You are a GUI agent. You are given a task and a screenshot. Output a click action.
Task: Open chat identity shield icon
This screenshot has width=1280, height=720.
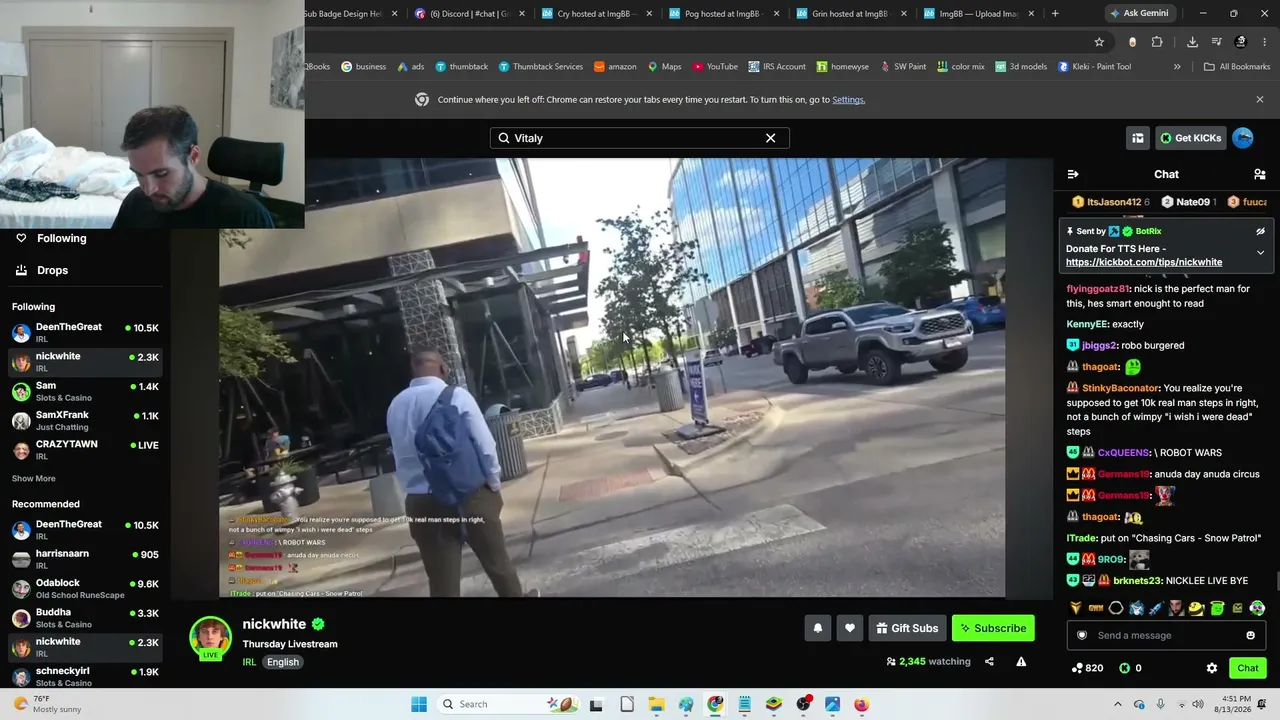[1081, 635]
